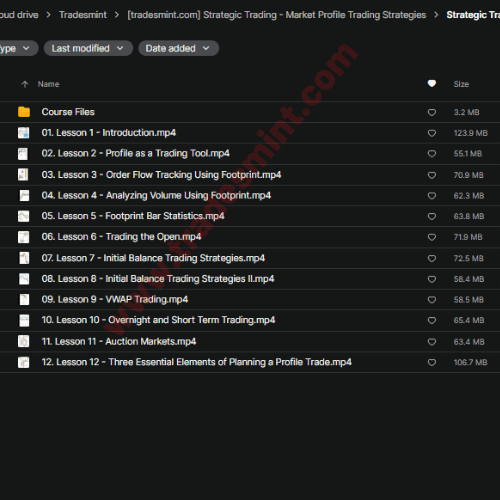Select 12. Lesson 12 - Three Essential Elements file
The height and width of the screenshot is (500, 500).
pyautogui.click(x=197, y=362)
